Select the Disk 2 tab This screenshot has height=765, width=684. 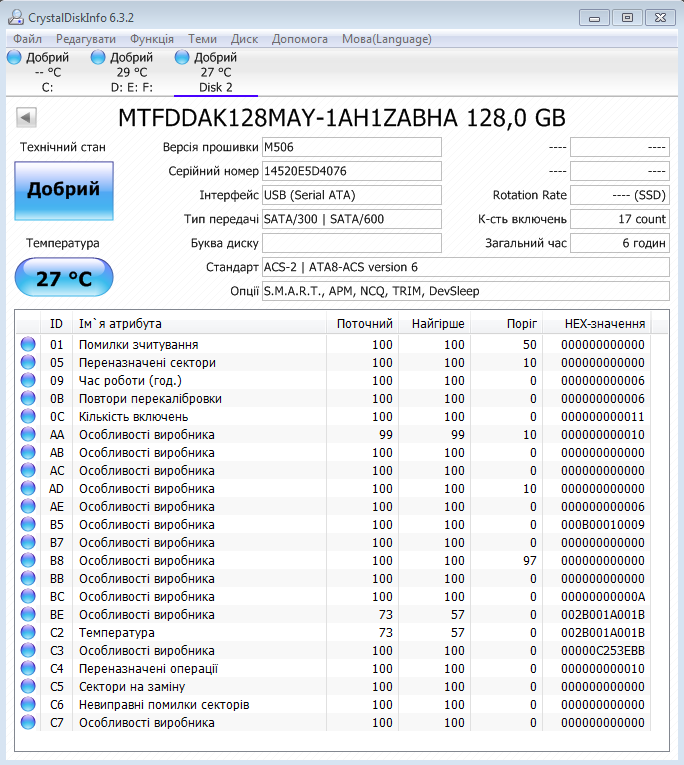coord(216,72)
